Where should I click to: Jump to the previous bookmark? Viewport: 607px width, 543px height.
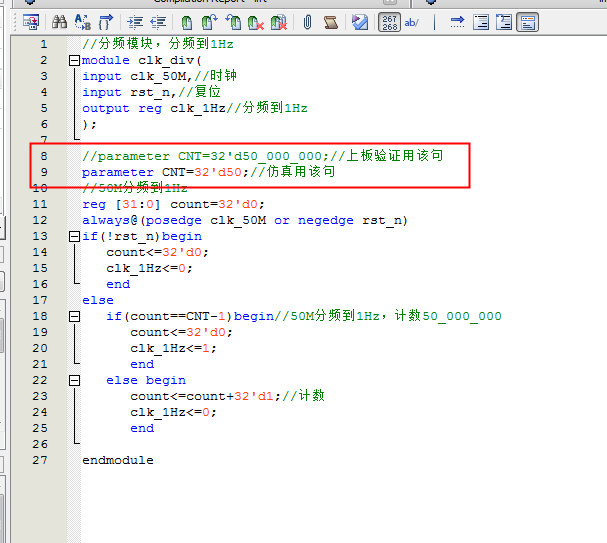[233, 22]
